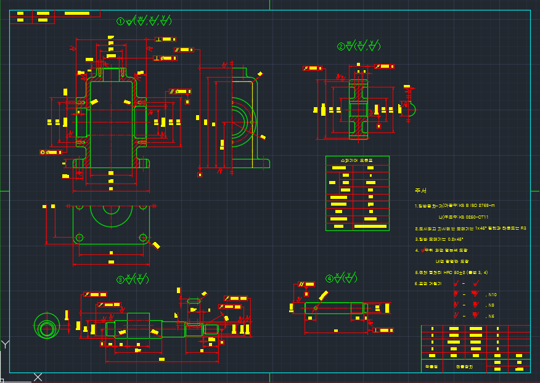Viewport: 540px width, 383px height.
Task: Click the circled part number 2 balloon
Action: pyautogui.click(x=340, y=46)
